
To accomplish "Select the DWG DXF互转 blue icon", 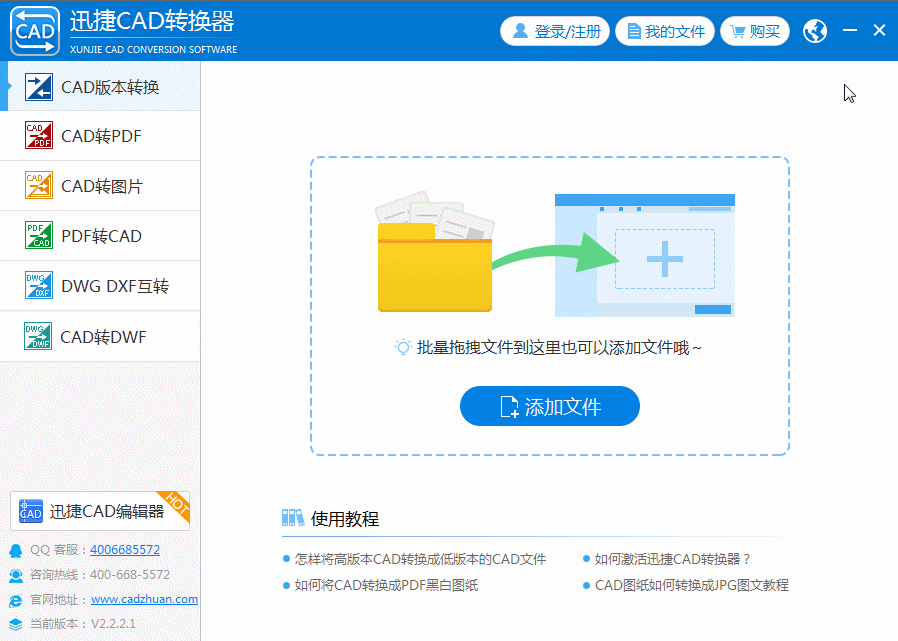I will pyautogui.click(x=39, y=285).
